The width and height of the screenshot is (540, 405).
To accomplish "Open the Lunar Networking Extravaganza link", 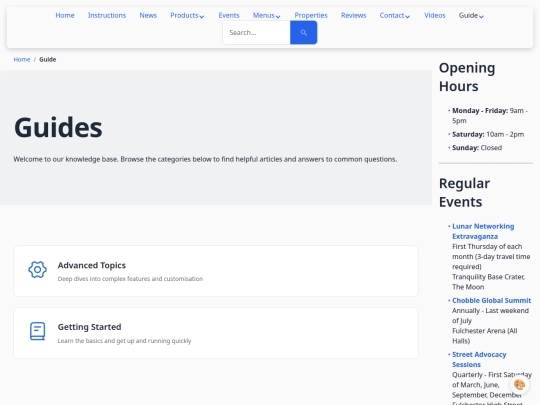I will click(x=483, y=231).
